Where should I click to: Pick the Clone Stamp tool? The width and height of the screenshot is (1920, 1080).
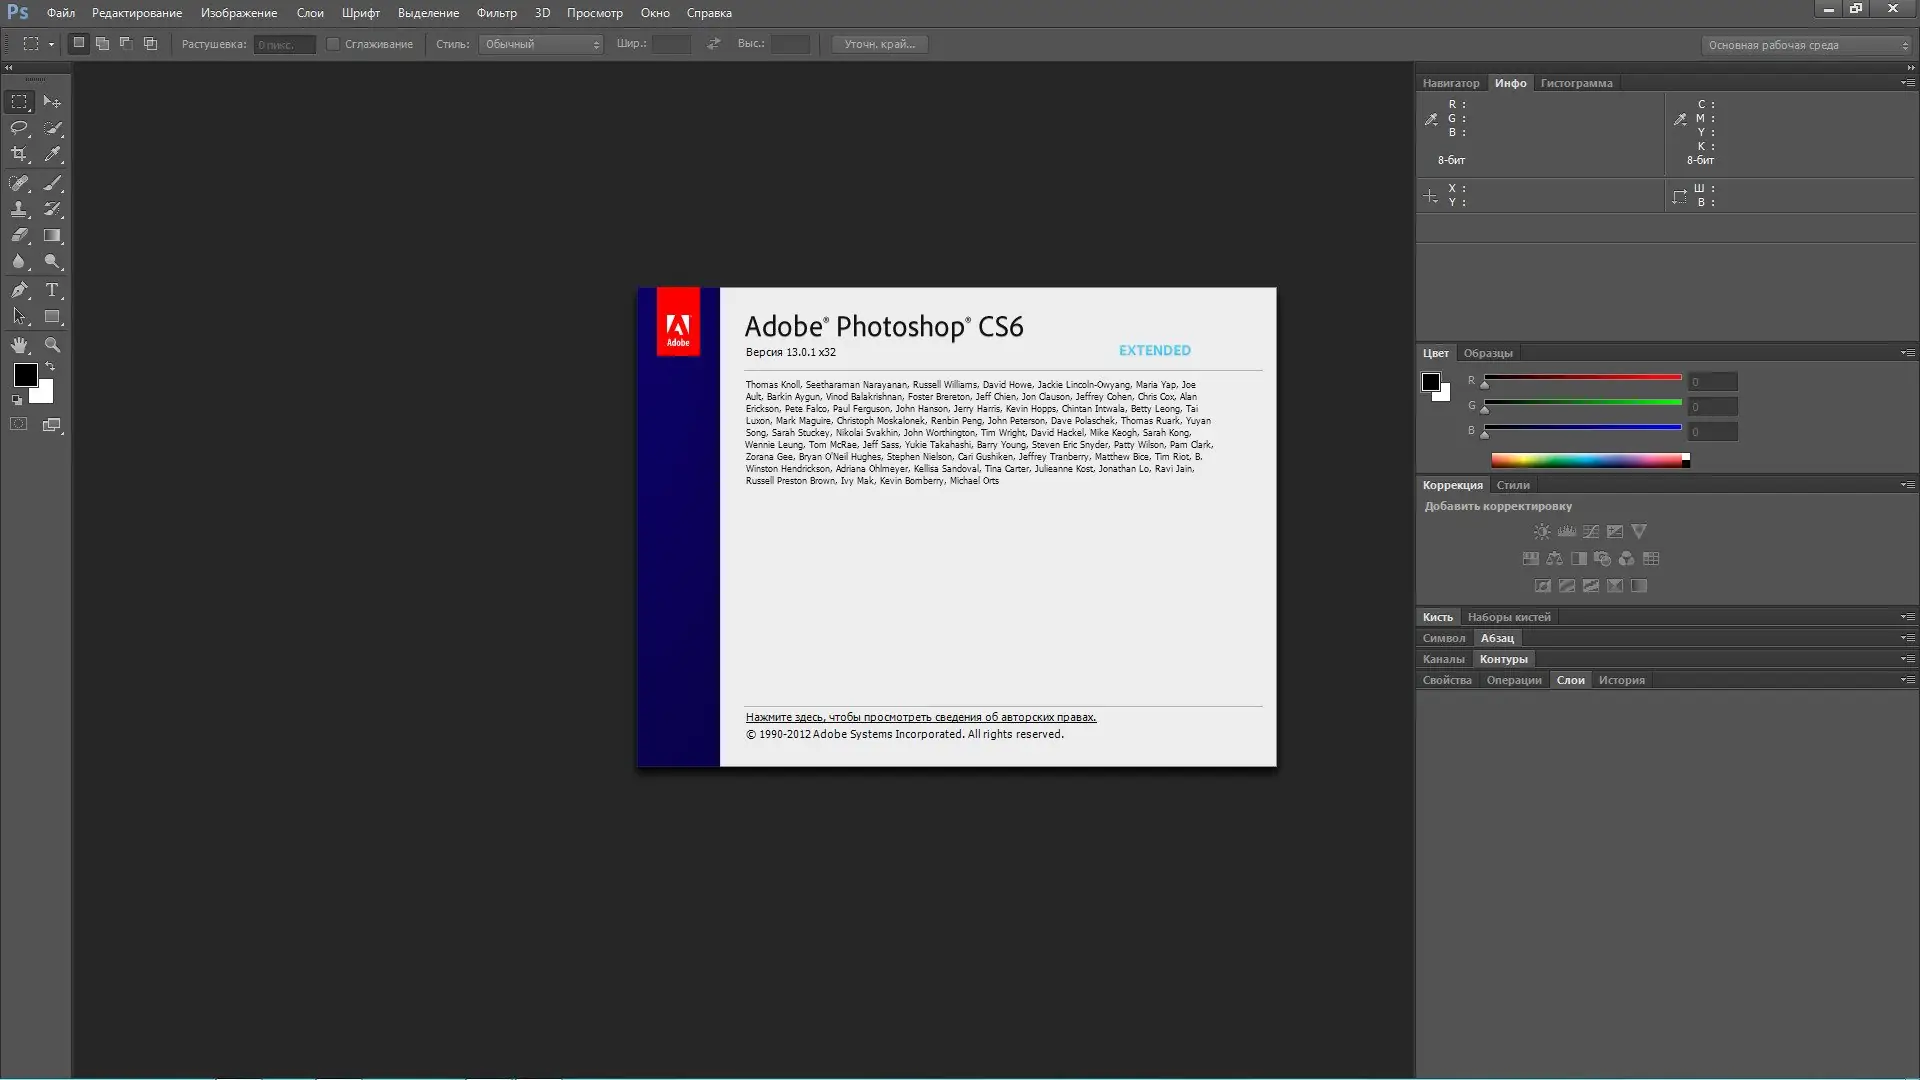click(19, 209)
